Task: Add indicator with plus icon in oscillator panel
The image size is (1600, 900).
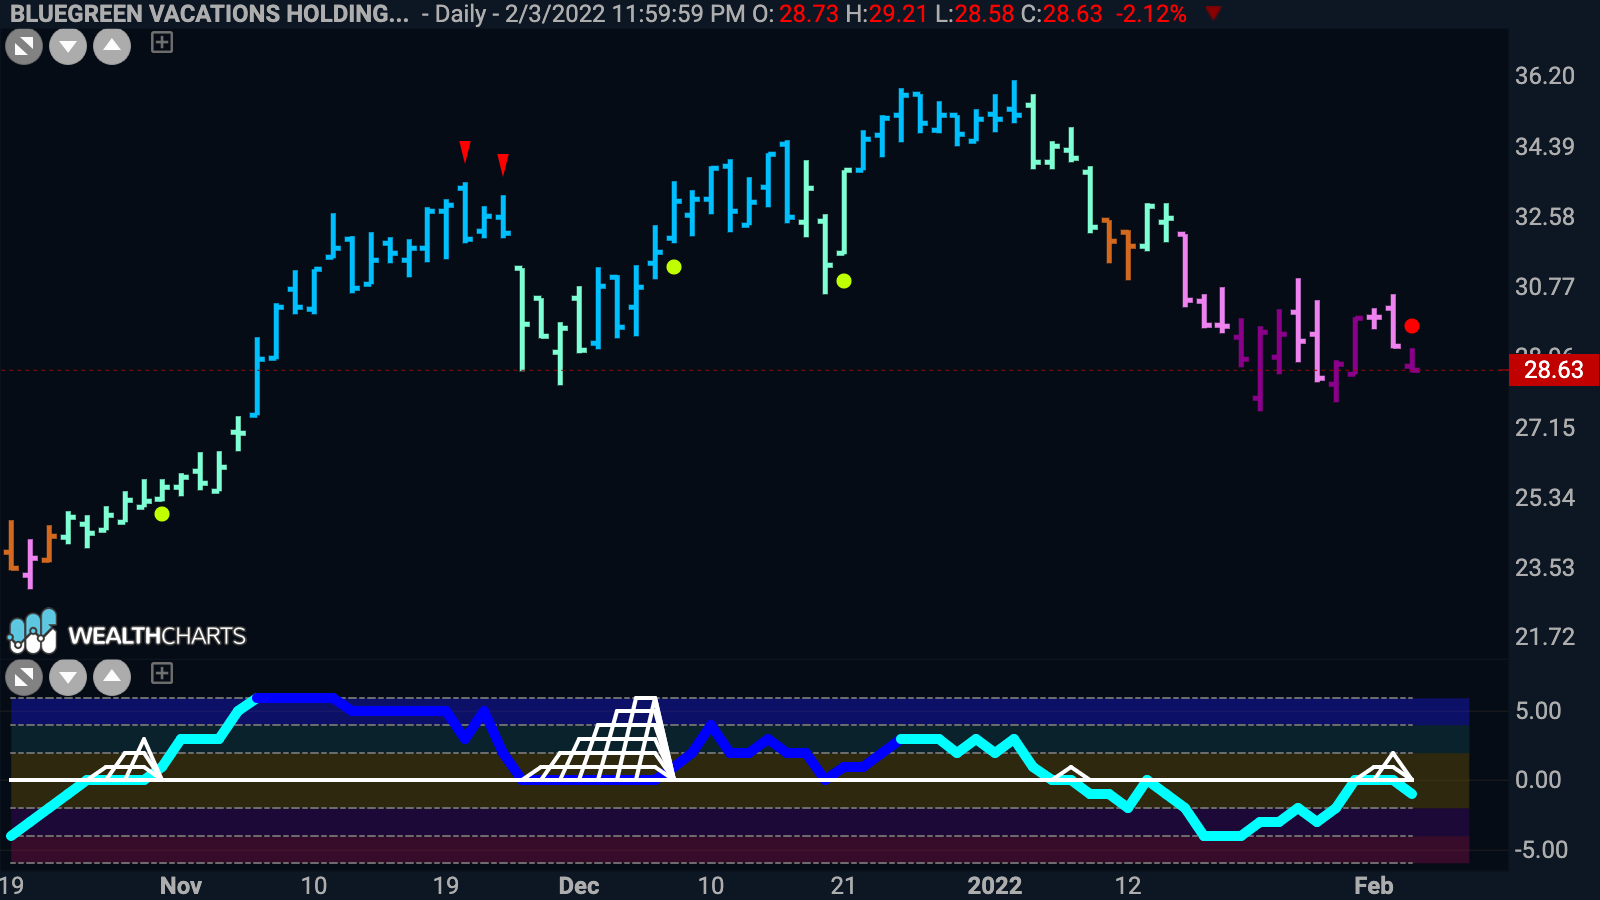Action: pos(162,673)
